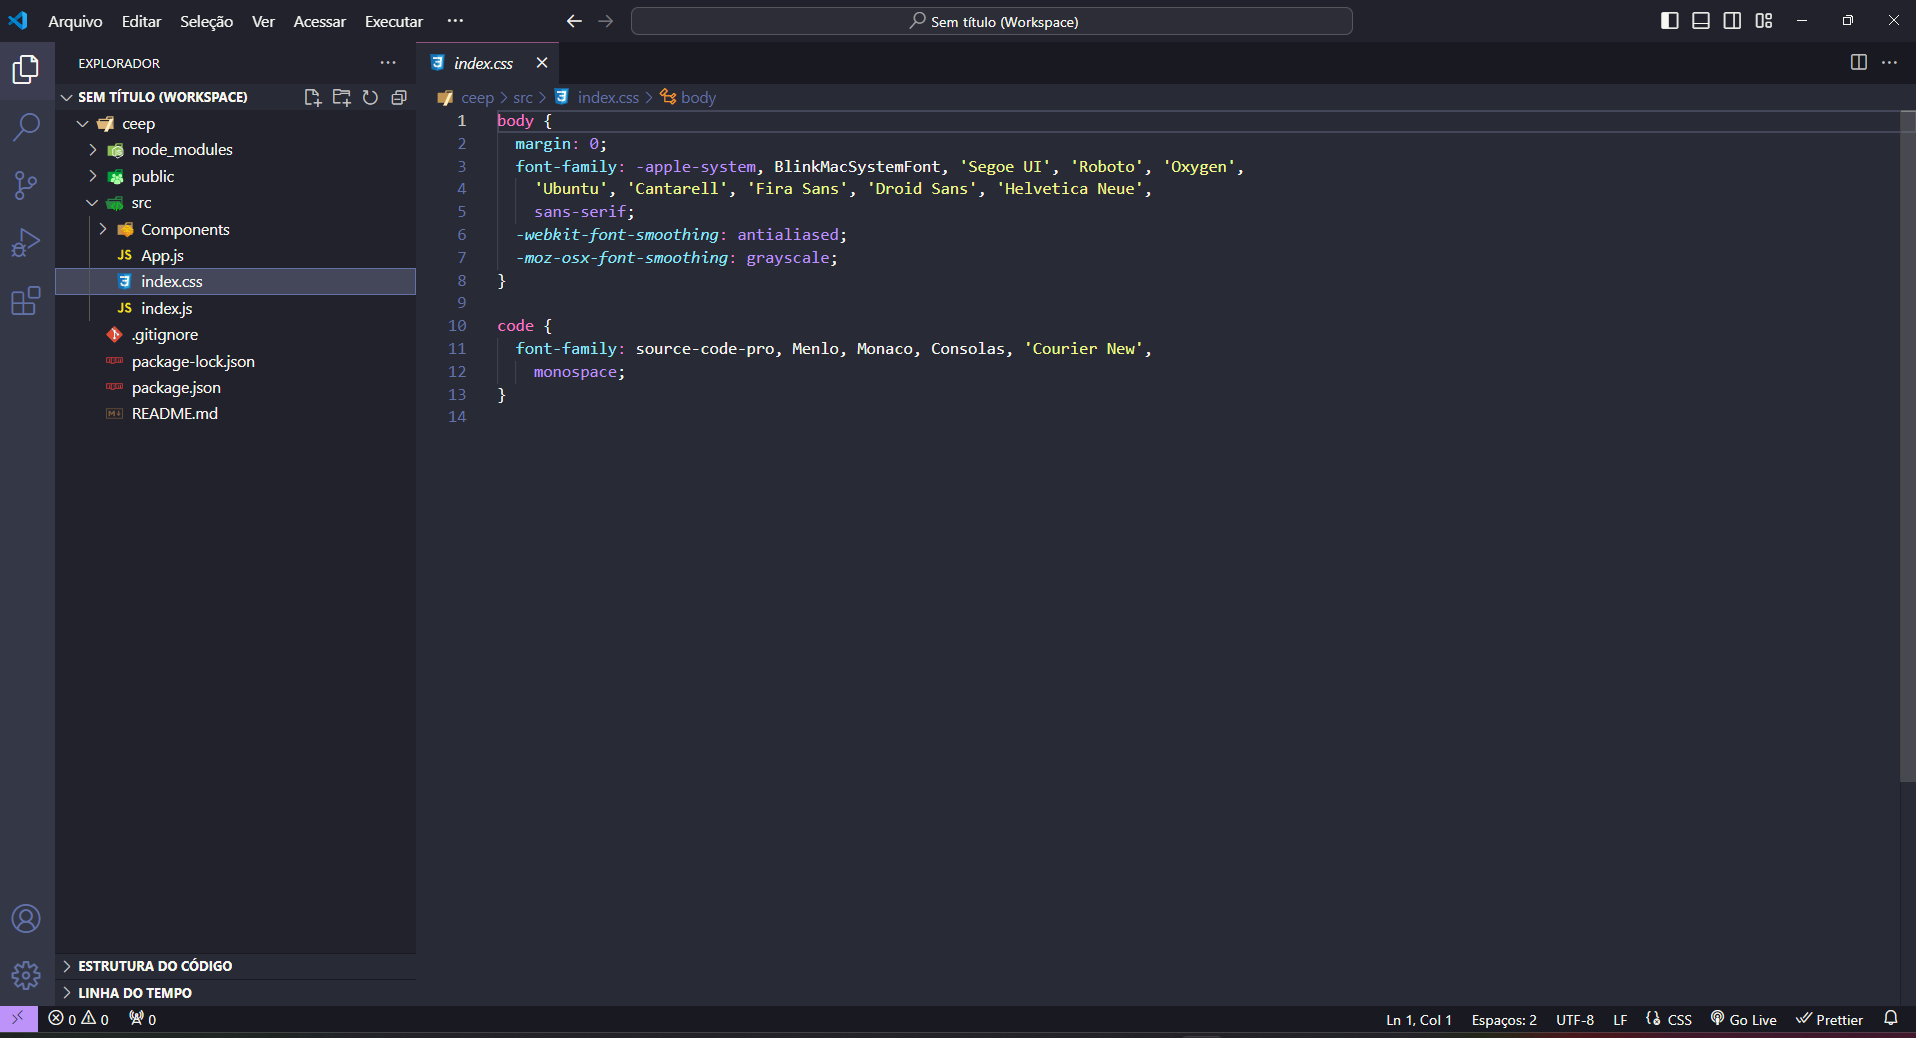Expand the Components folder
This screenshot has width=1916, height=1038.
pyautogui.click(x=103, y=229)
